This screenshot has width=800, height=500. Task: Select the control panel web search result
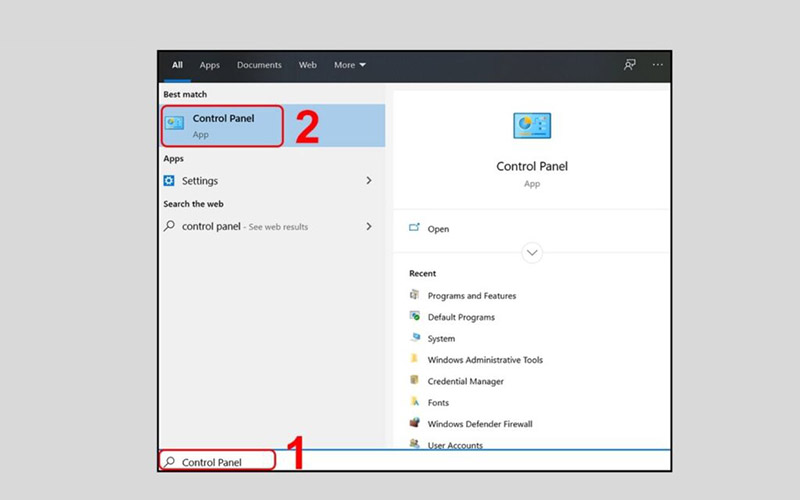tap(272, 226)
